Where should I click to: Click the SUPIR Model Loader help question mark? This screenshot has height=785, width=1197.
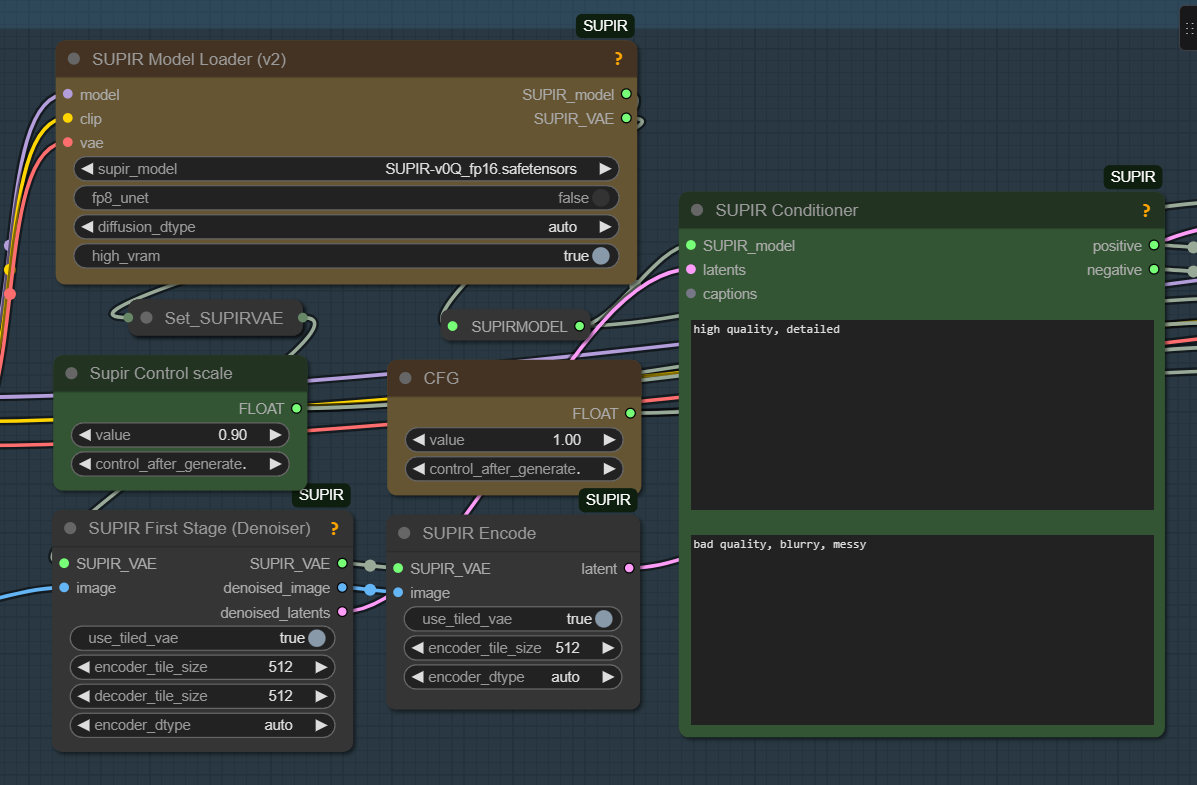pos(618,59)
